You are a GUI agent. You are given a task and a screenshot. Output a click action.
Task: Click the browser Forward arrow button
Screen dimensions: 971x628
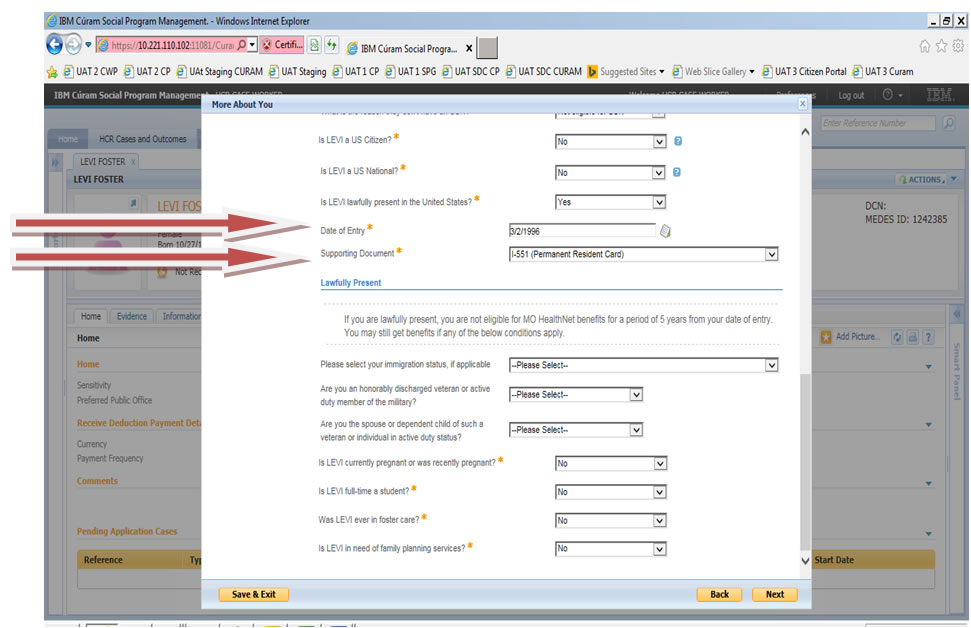tap(74, 45)
